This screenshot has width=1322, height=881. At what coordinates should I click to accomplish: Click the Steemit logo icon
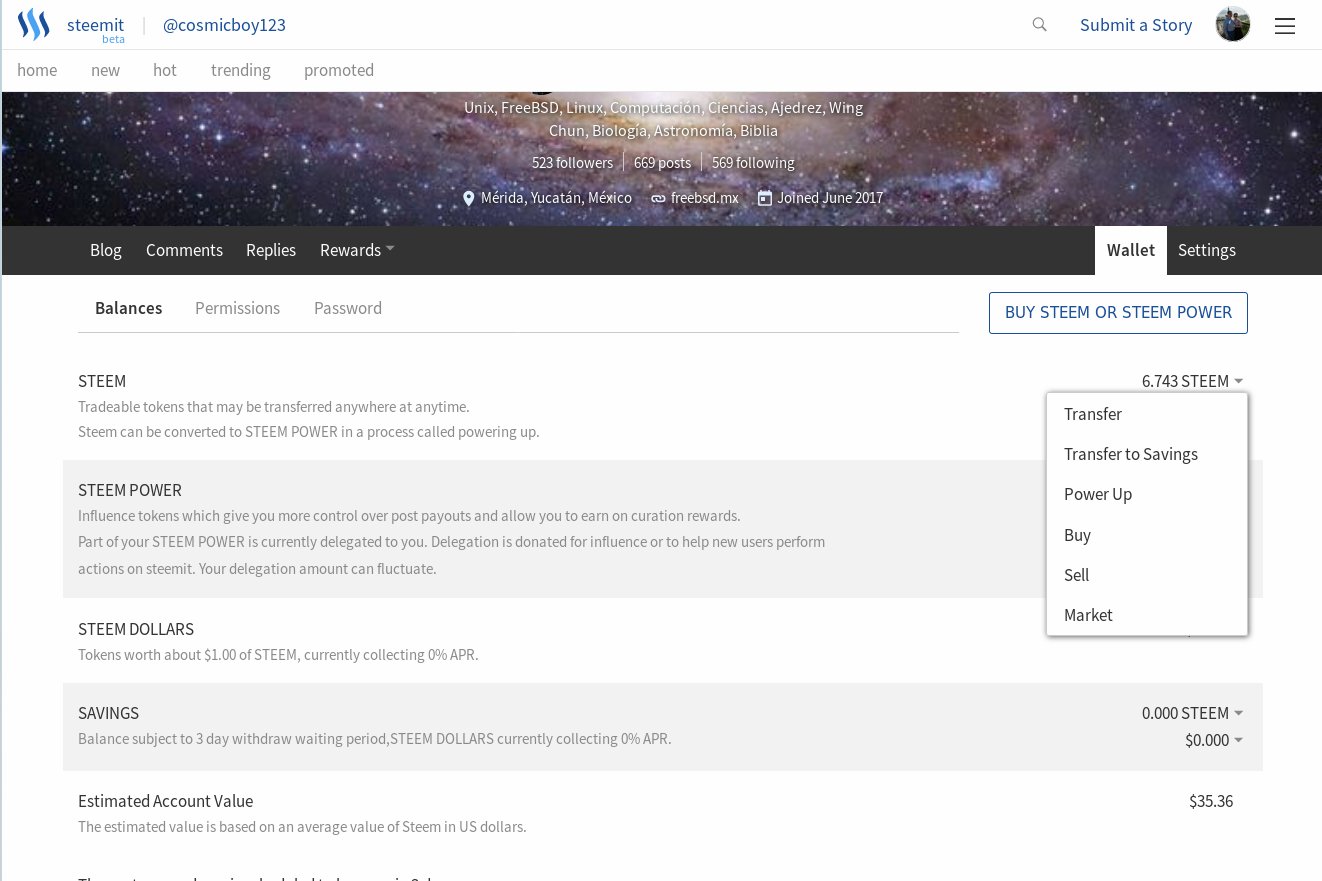pos(33,25)
